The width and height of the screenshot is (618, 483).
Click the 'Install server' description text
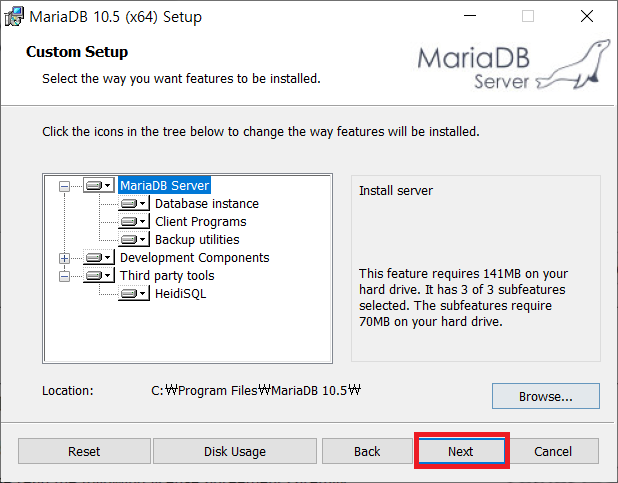coord(396,190)
